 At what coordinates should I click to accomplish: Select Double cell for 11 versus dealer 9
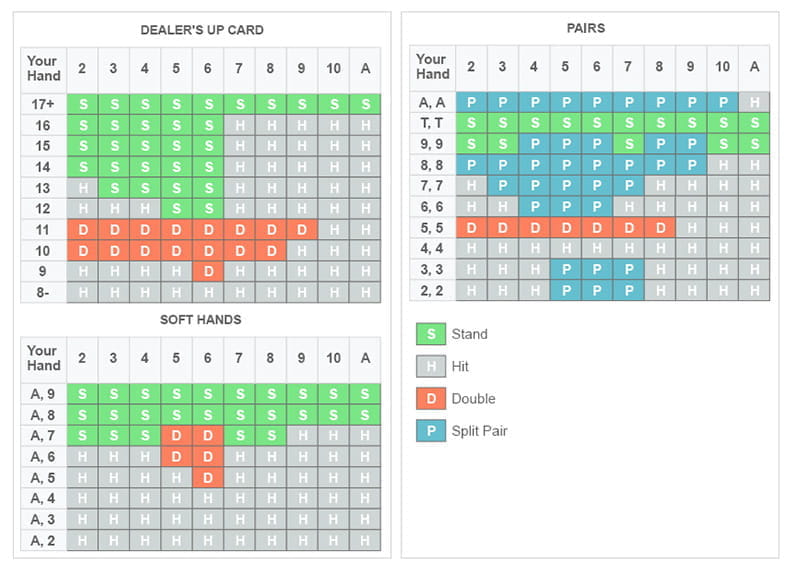302,229
